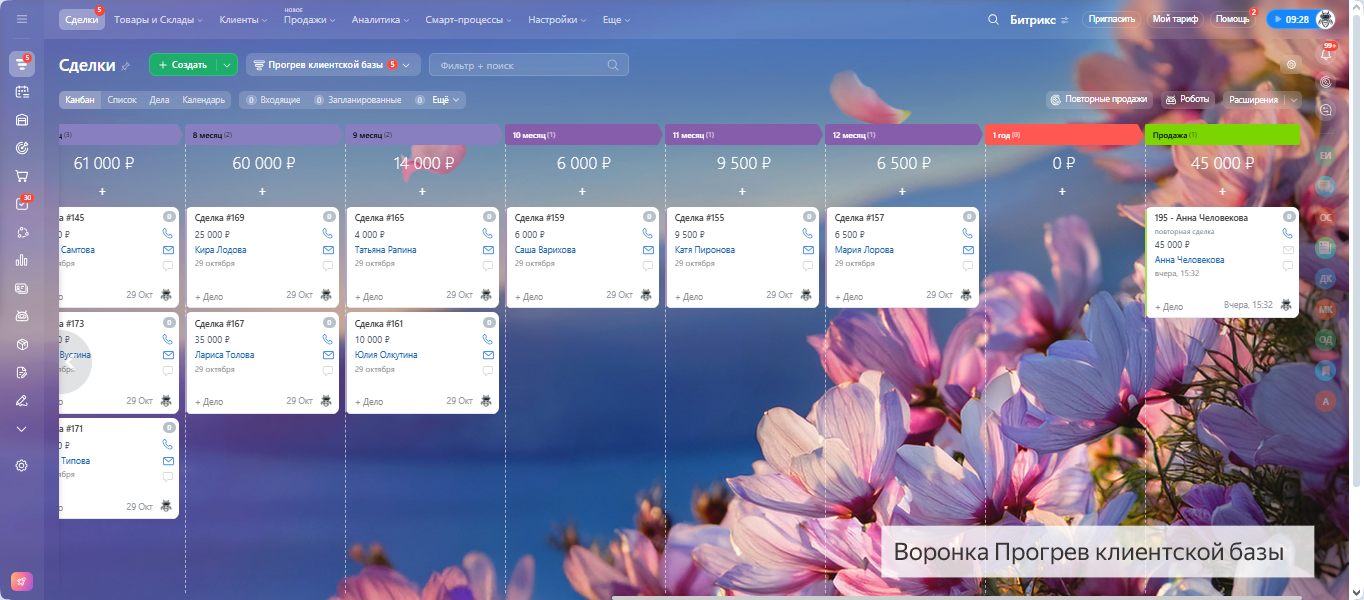1364x600 pixels.
Task: Click responsible avatar on Сделка #167 card
Action: click(x=326, y=401)
